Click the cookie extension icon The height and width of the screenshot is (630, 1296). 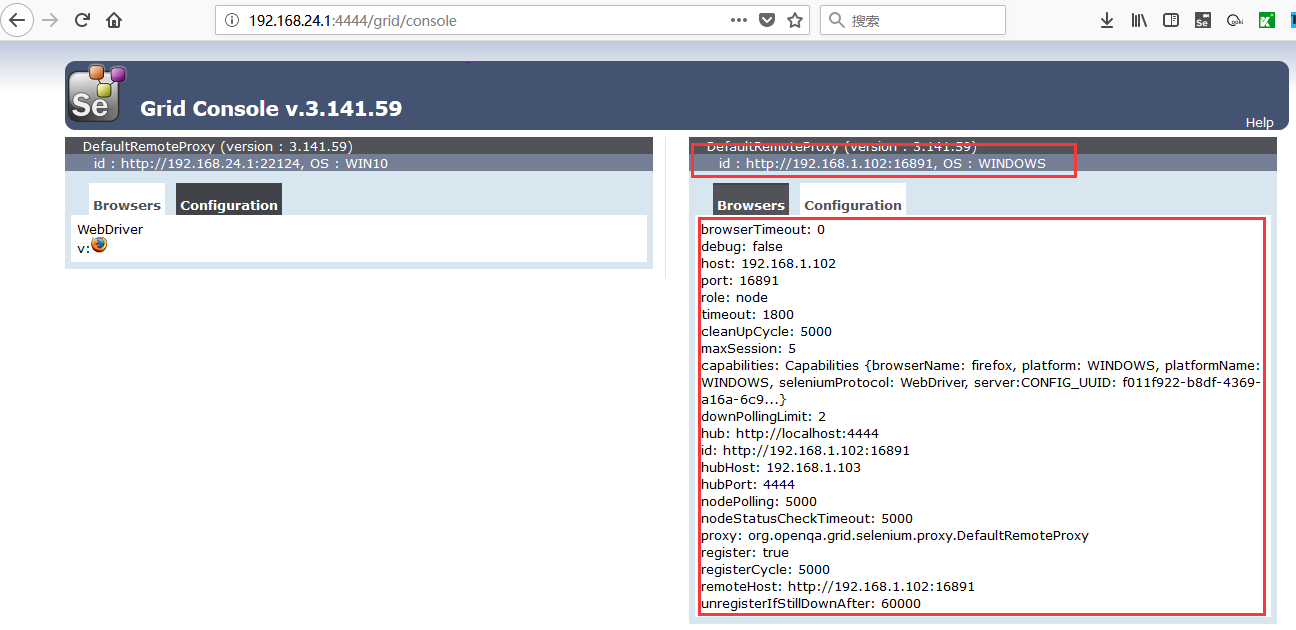click(1235, 20)
